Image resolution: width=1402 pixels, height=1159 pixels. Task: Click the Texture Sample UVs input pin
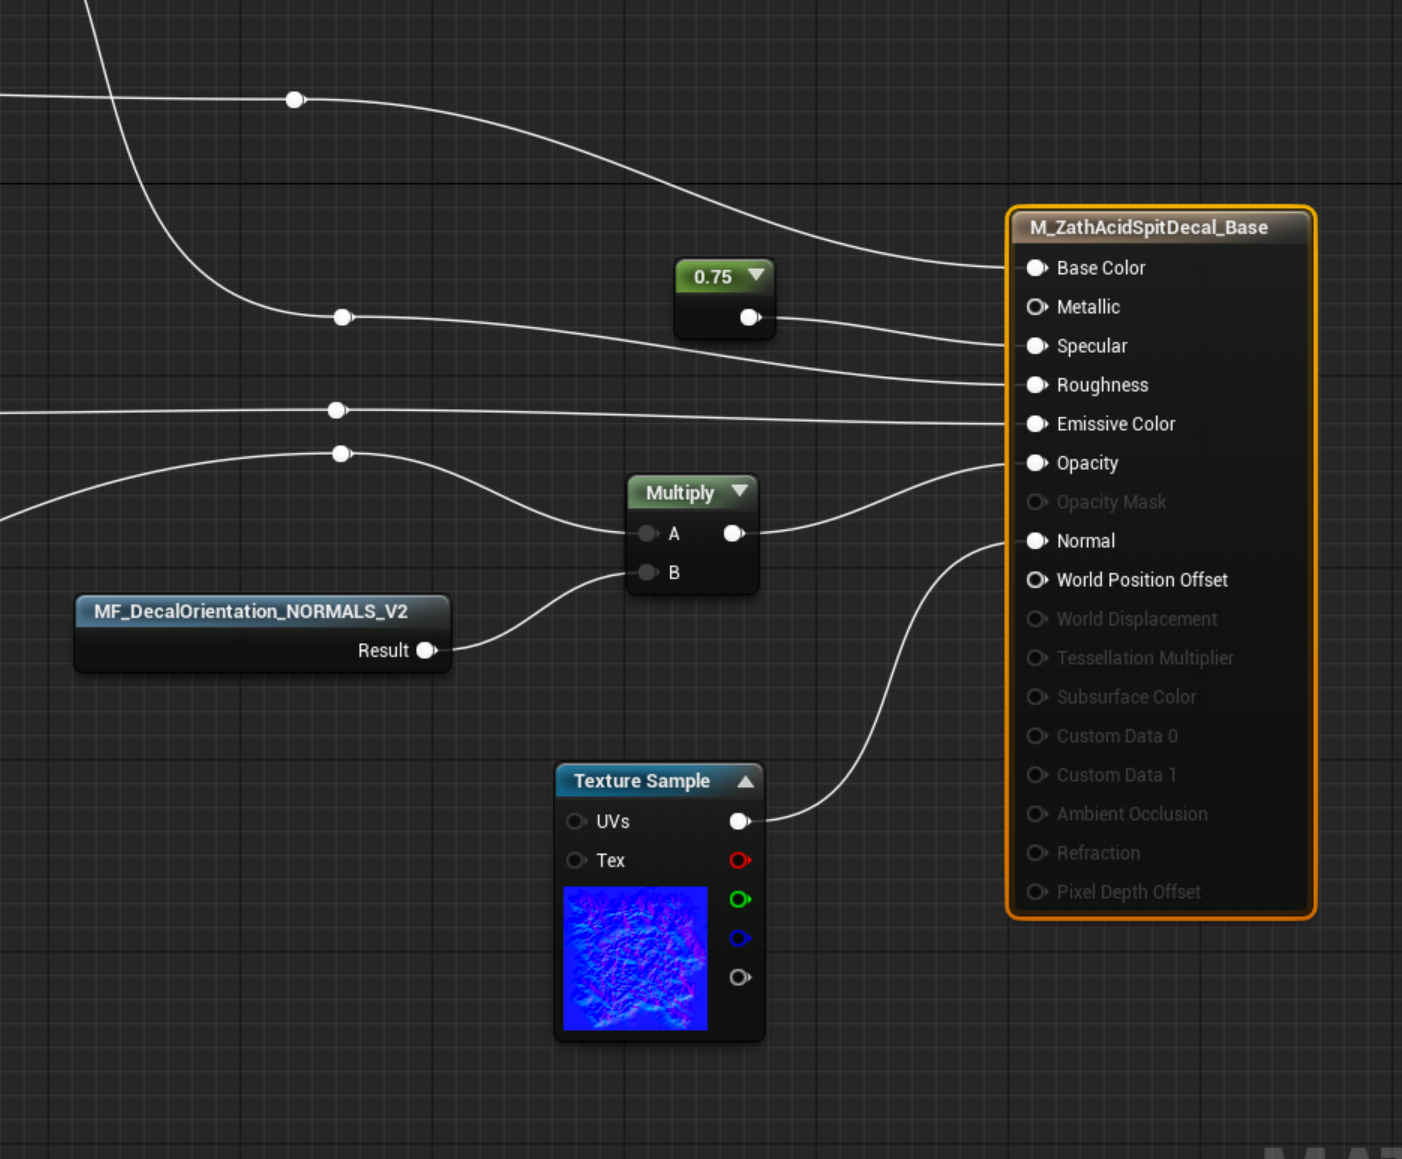(x=575, y=821)
